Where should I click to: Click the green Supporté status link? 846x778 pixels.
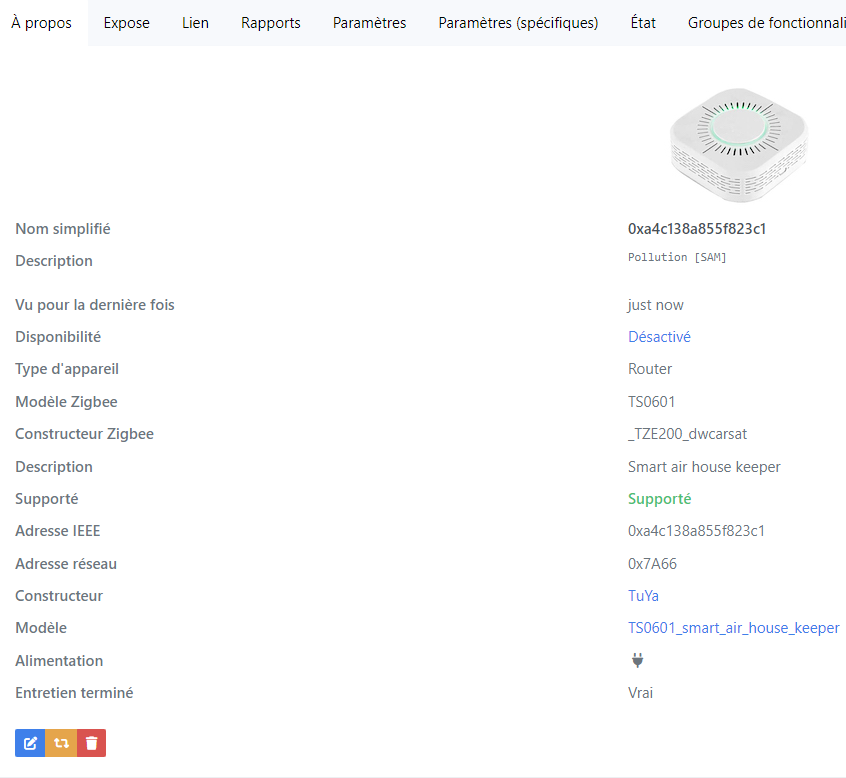659,499
